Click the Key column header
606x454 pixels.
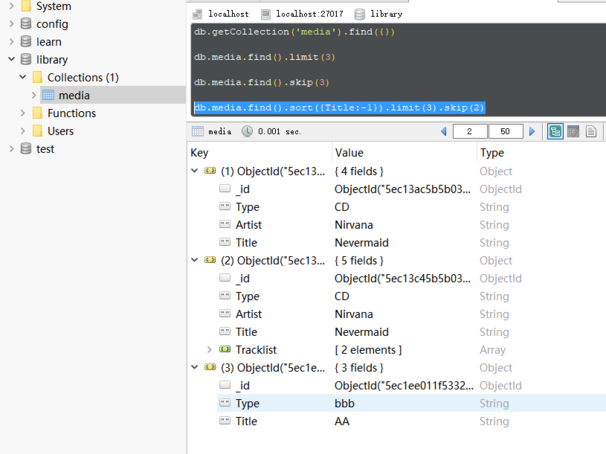199,153
